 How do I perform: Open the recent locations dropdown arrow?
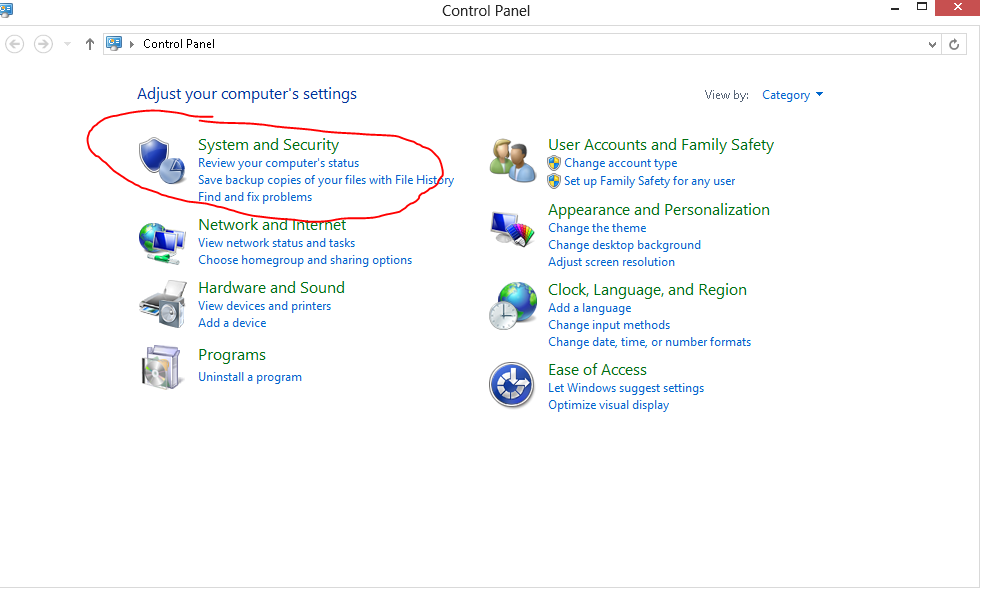click(68, 44)
